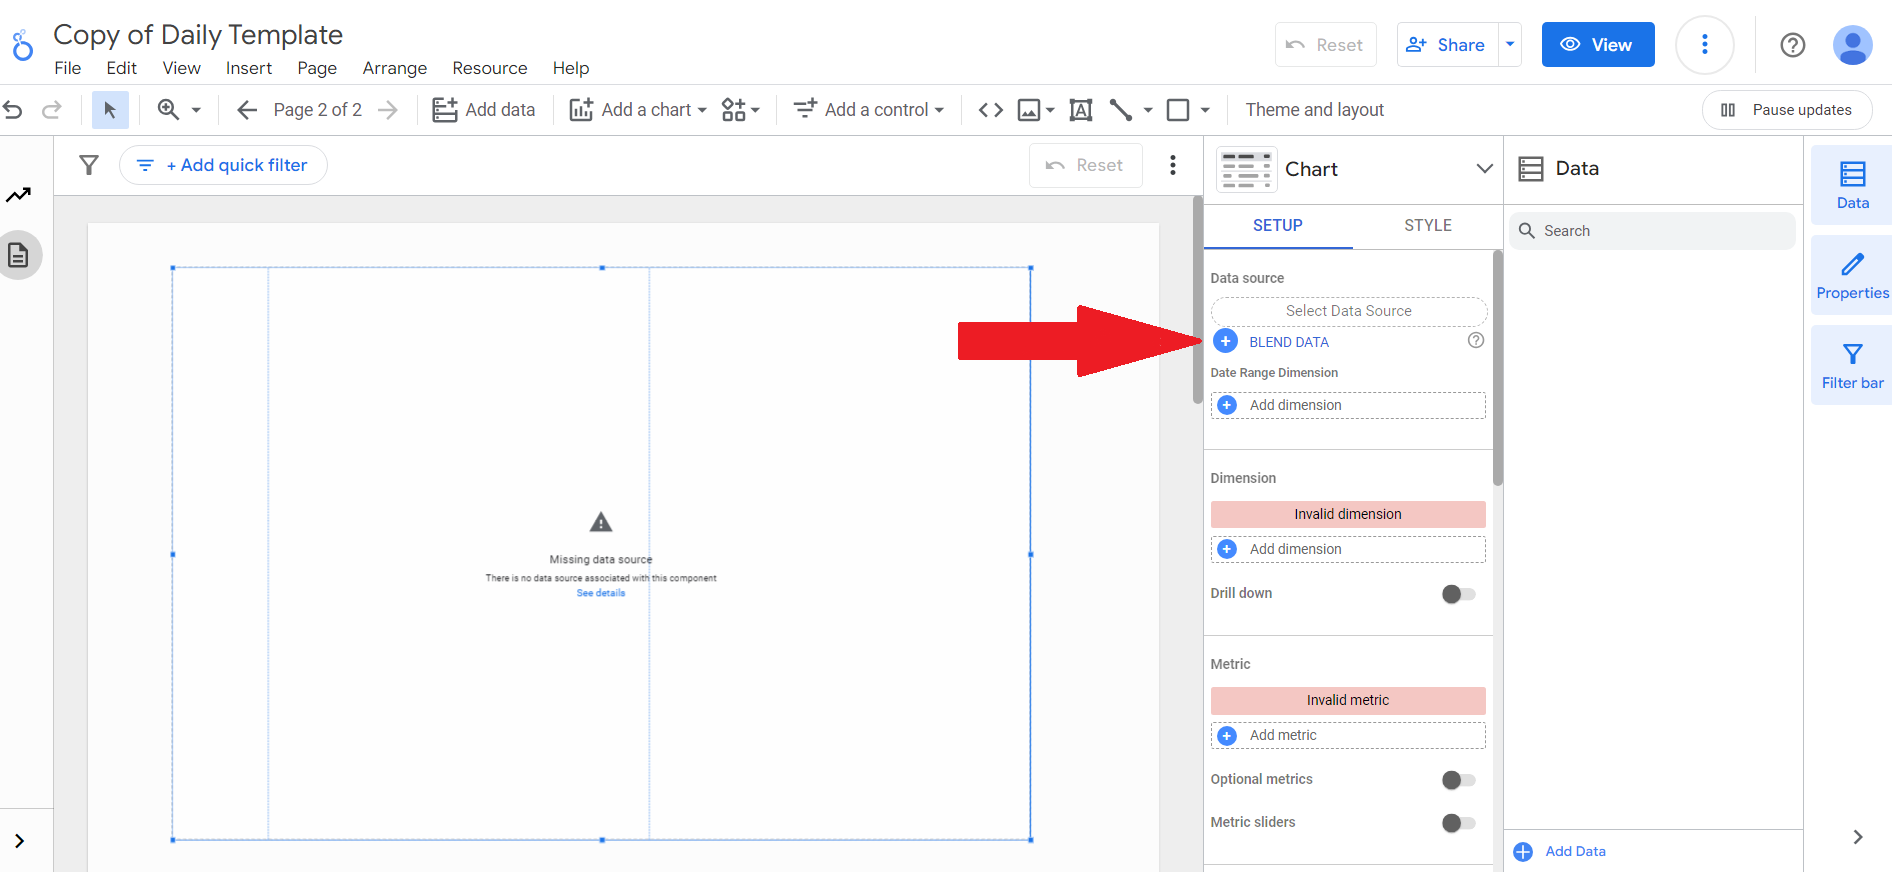Screen dimensions: 1892x872
Task: Select the pointer selection mode tool
Action: (110, 110)
